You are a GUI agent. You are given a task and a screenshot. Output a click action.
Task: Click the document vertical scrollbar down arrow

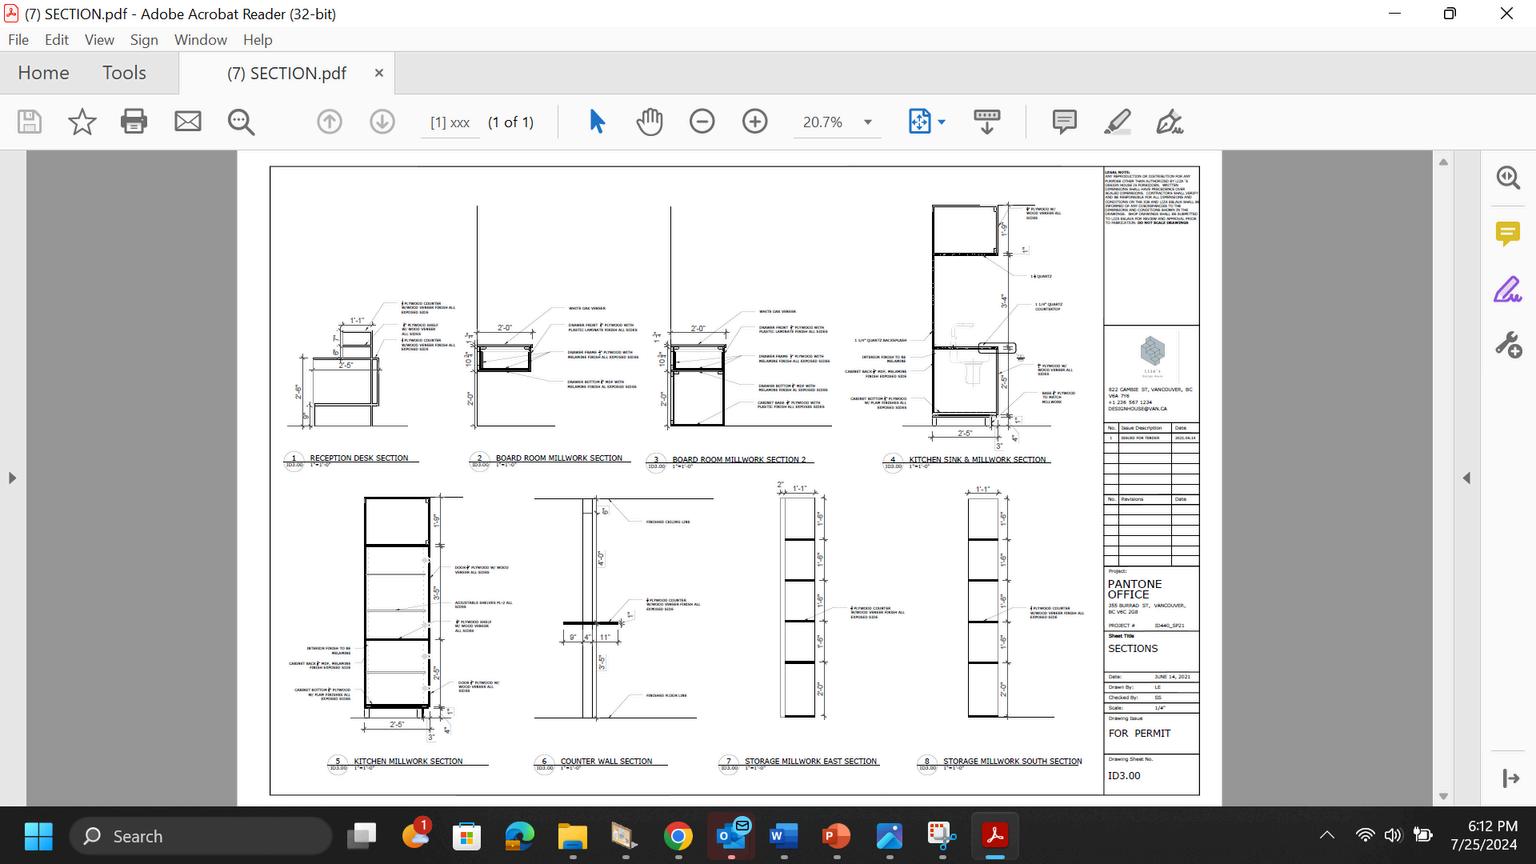(x=1442, y=797)
